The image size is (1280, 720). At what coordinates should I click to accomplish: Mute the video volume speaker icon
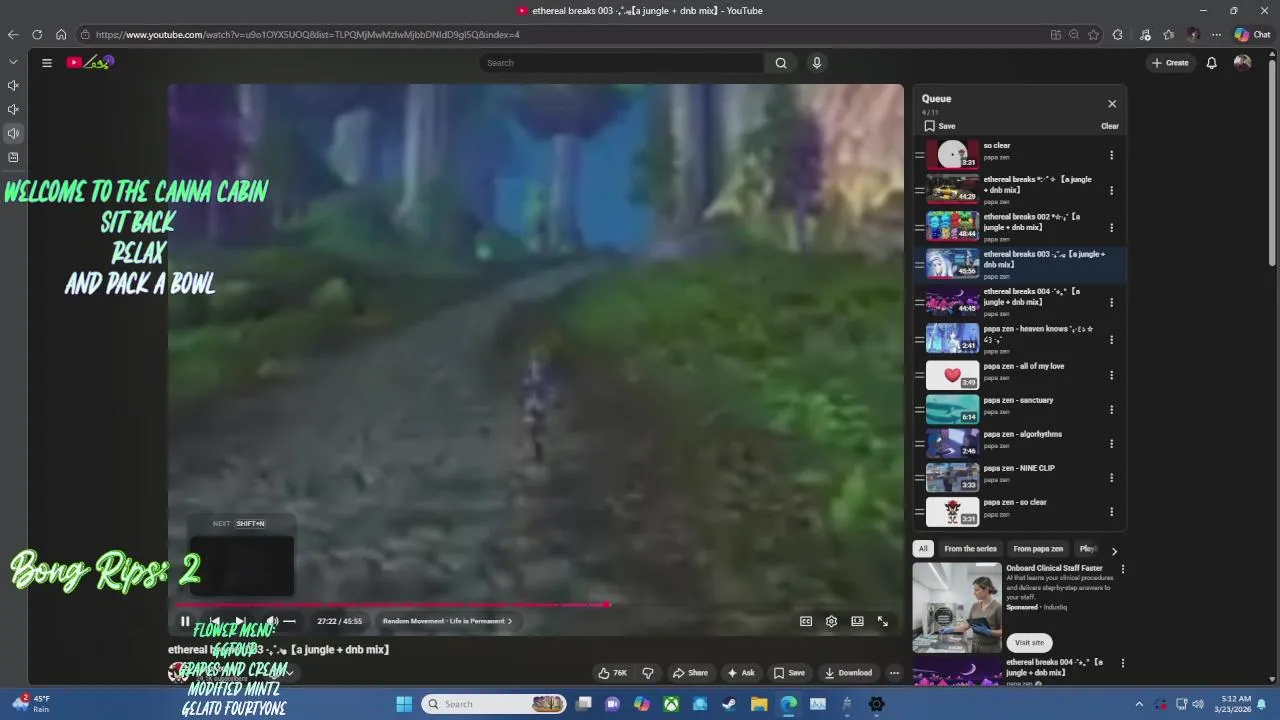(x=271, y=621)
